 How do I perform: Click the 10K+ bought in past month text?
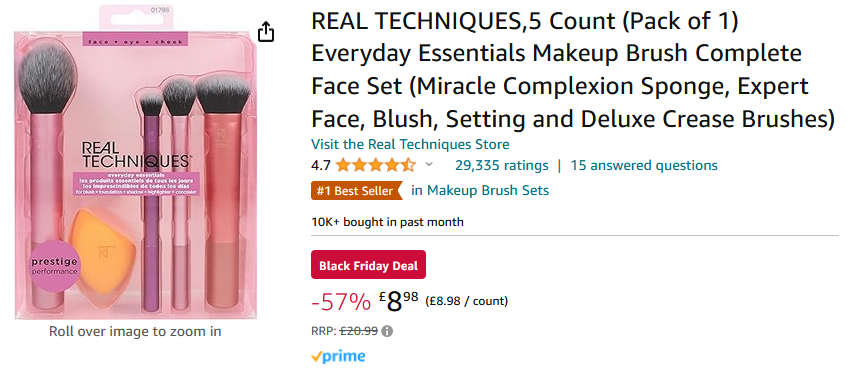coord(387,222)
